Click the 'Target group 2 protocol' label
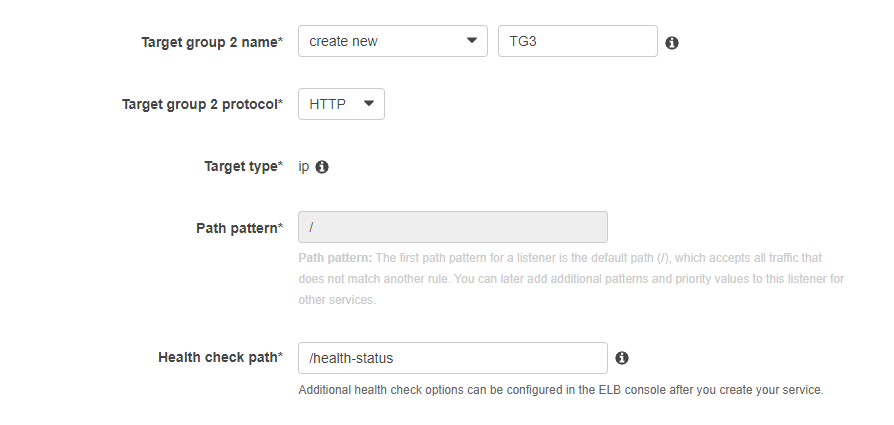 202,104
